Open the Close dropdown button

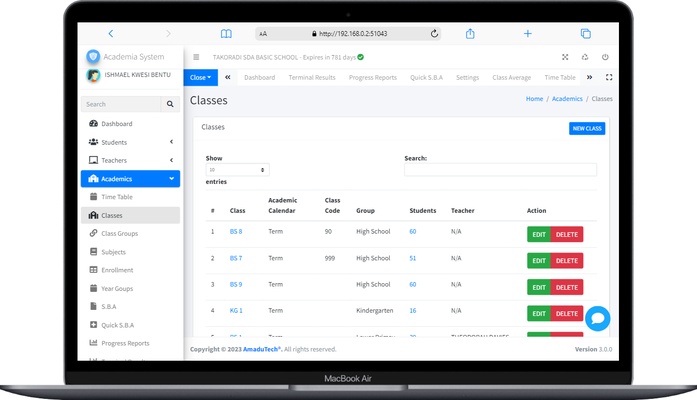coord(201,77)
